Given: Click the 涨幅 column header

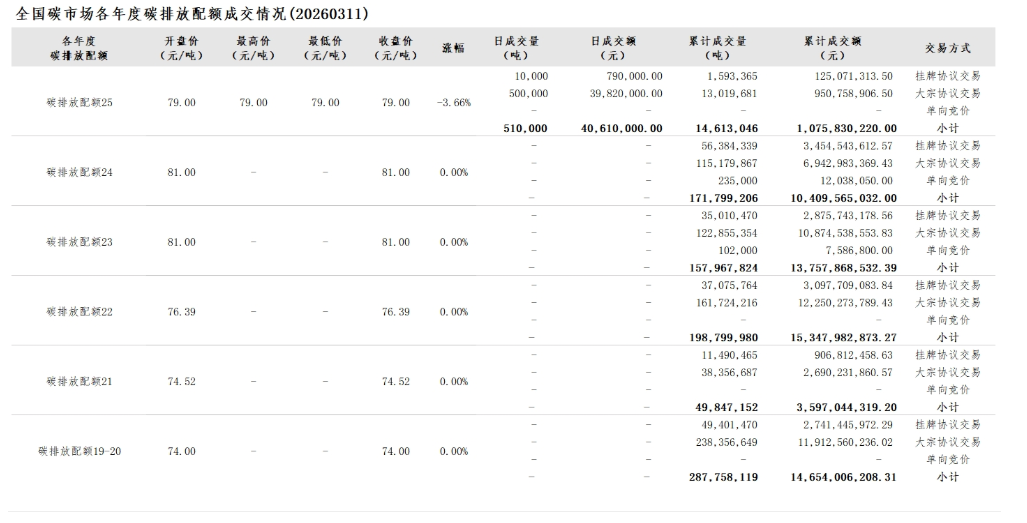Looking at the screenshot, I should (453, 48).
